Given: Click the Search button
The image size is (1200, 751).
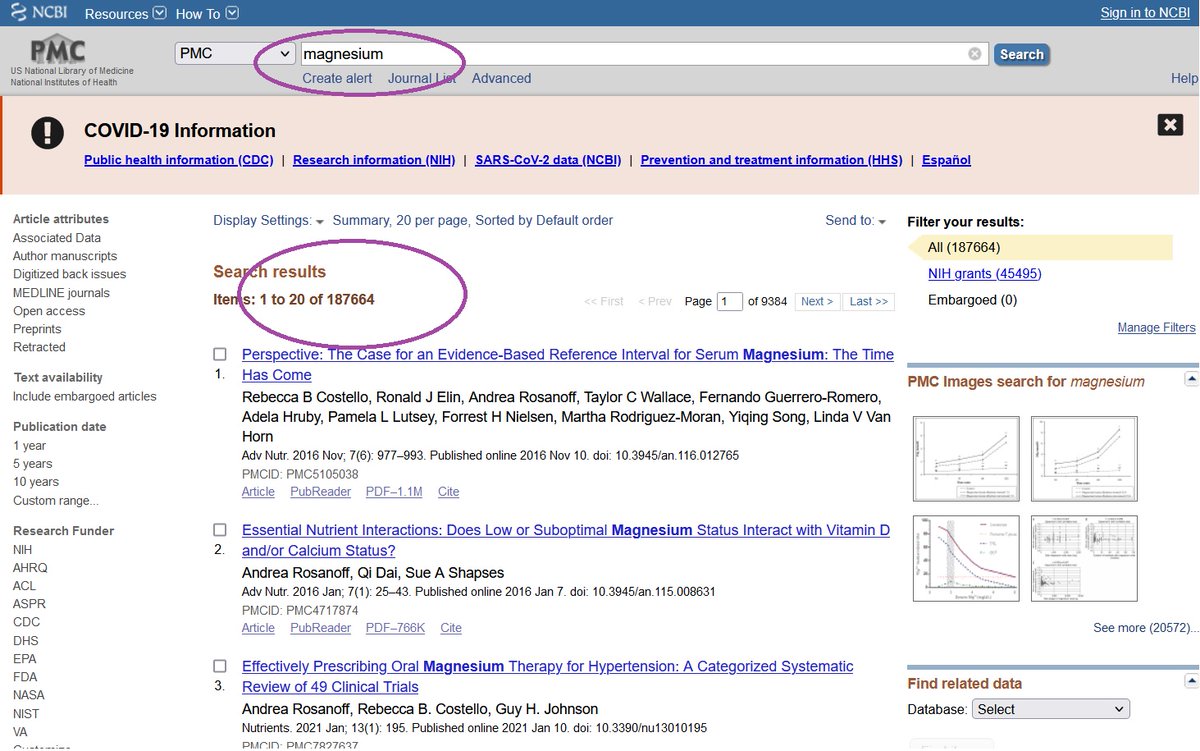Looking at the screenshot, I should [x=1021, y=54].
